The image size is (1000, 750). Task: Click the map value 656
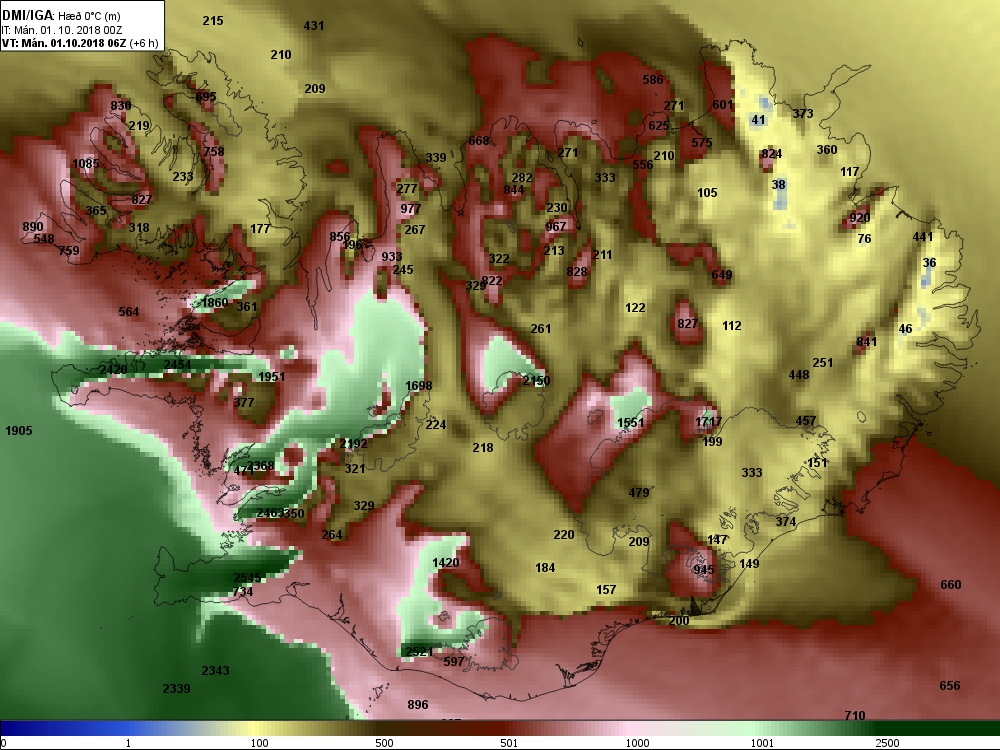(950, 686)
